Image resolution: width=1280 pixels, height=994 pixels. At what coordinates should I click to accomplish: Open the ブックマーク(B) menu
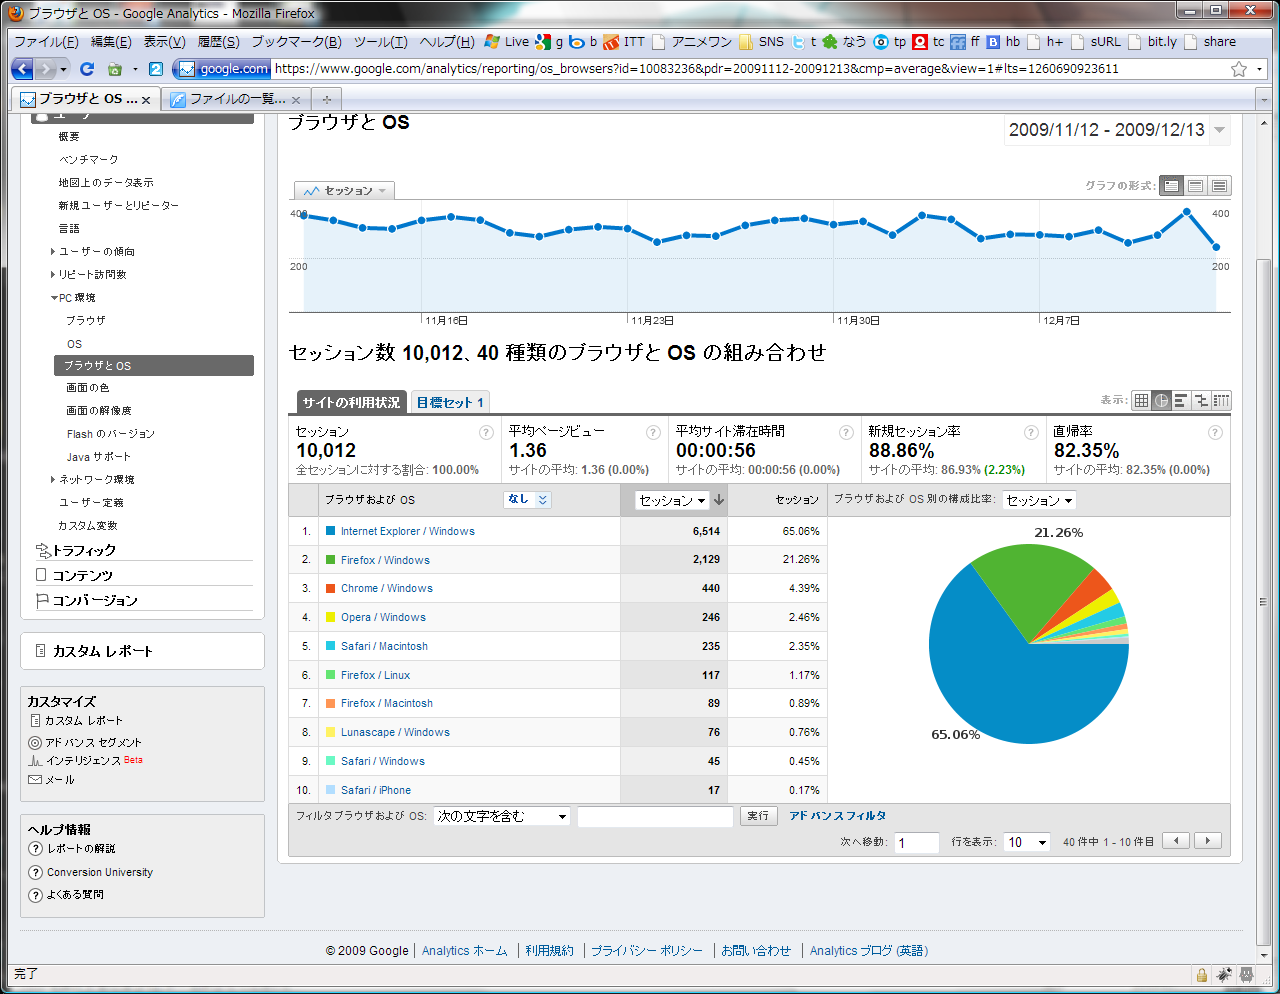[296, 42]
